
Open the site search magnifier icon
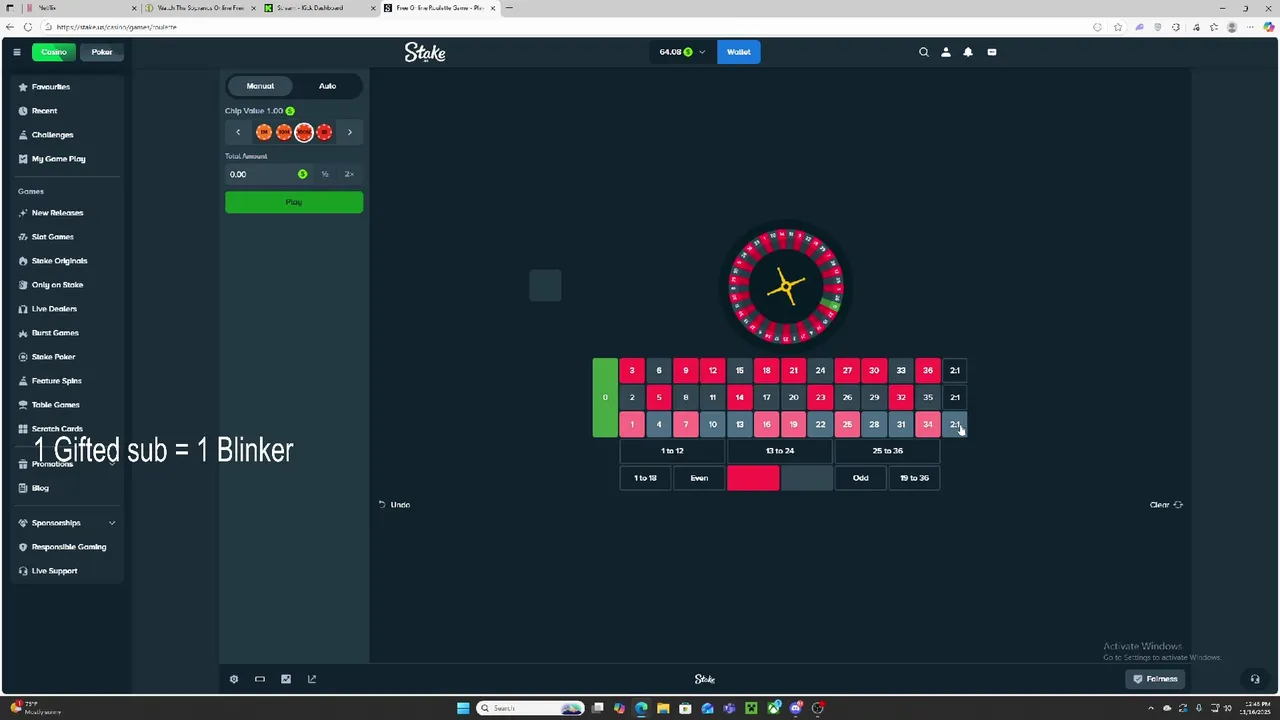pyautogui.click(x=924, y=52)
